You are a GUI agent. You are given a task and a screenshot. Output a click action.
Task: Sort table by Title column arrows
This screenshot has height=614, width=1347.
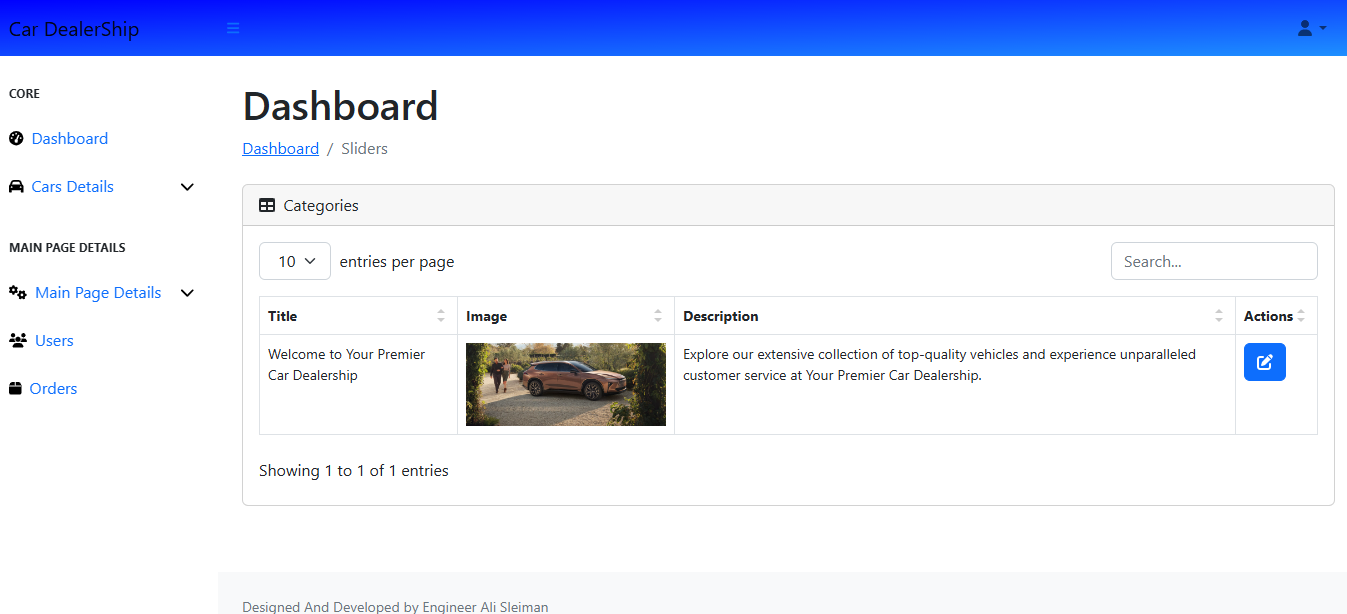441,316
